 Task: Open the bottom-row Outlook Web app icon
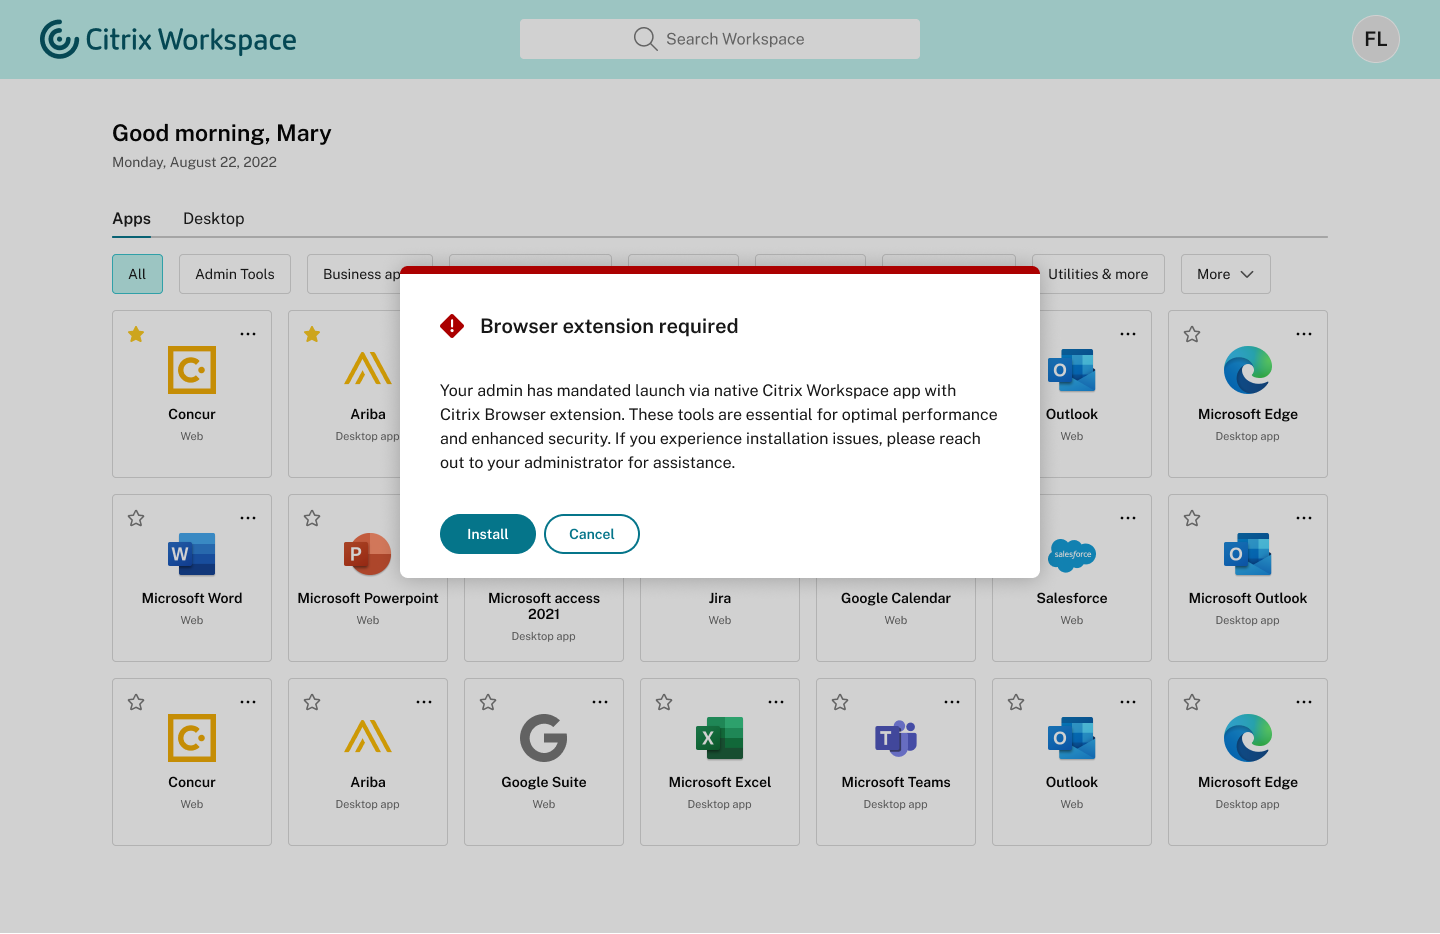(1072, 738)
